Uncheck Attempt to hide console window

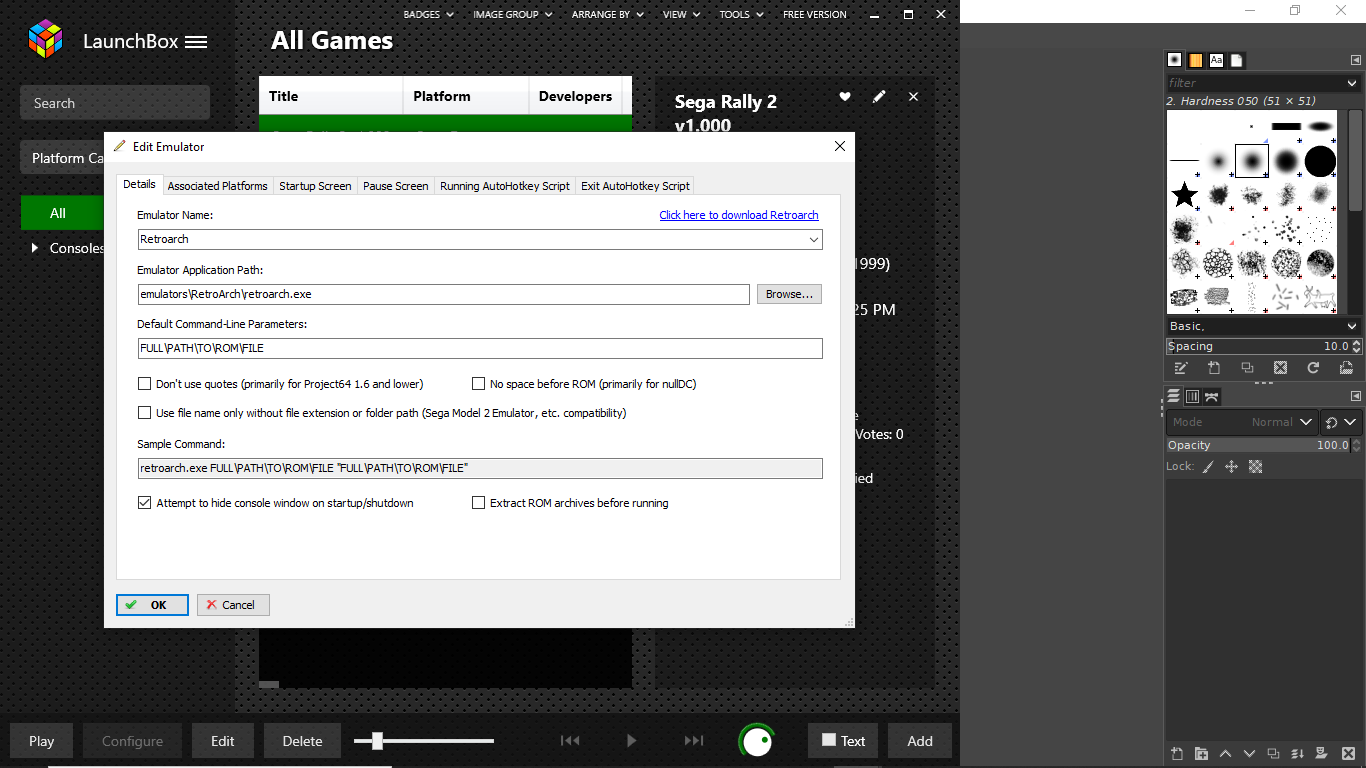click(144, 503)
